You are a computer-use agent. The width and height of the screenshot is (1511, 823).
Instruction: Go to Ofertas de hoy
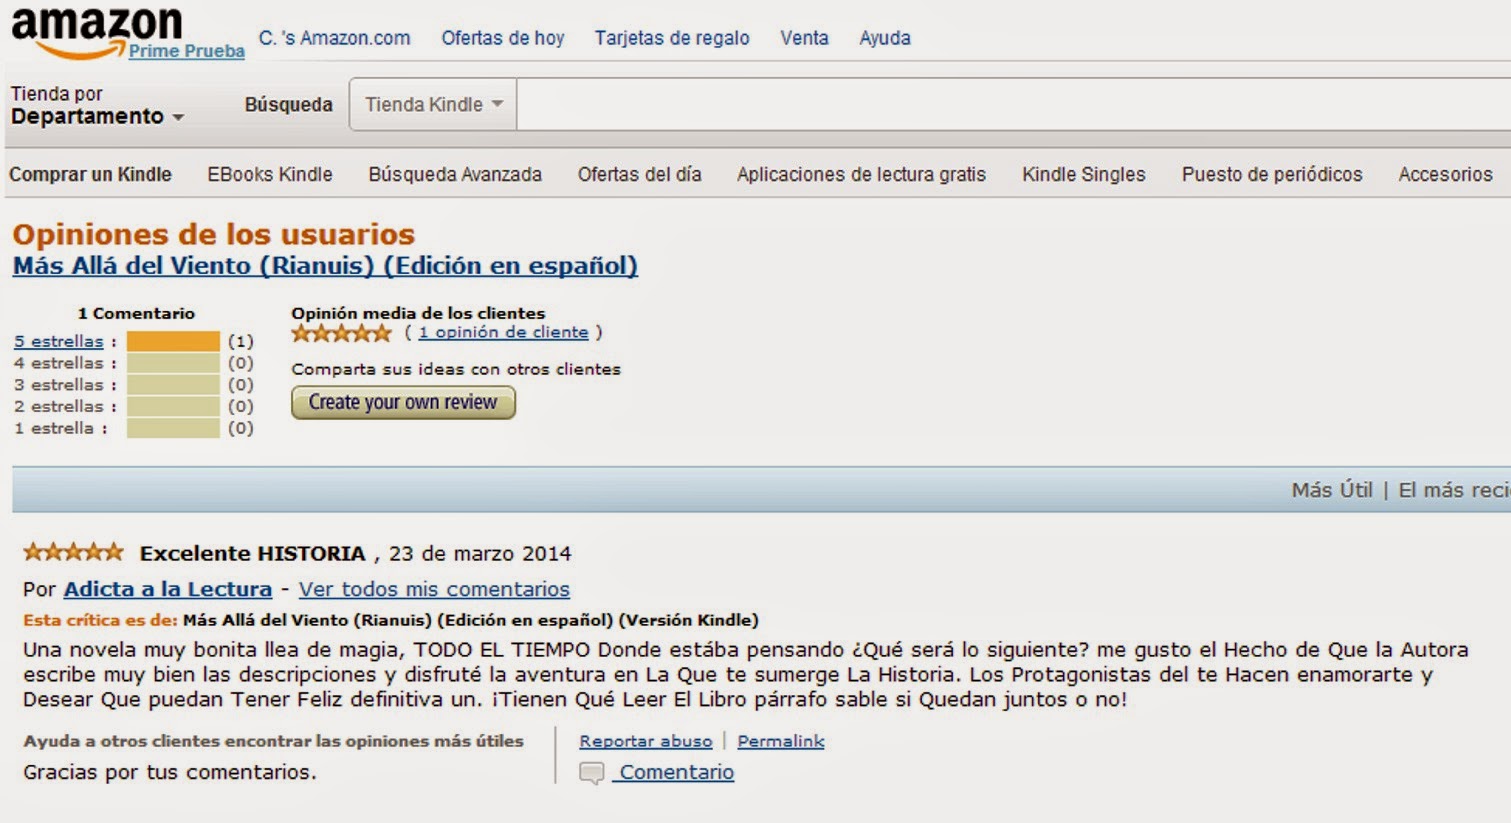(503, 38)
